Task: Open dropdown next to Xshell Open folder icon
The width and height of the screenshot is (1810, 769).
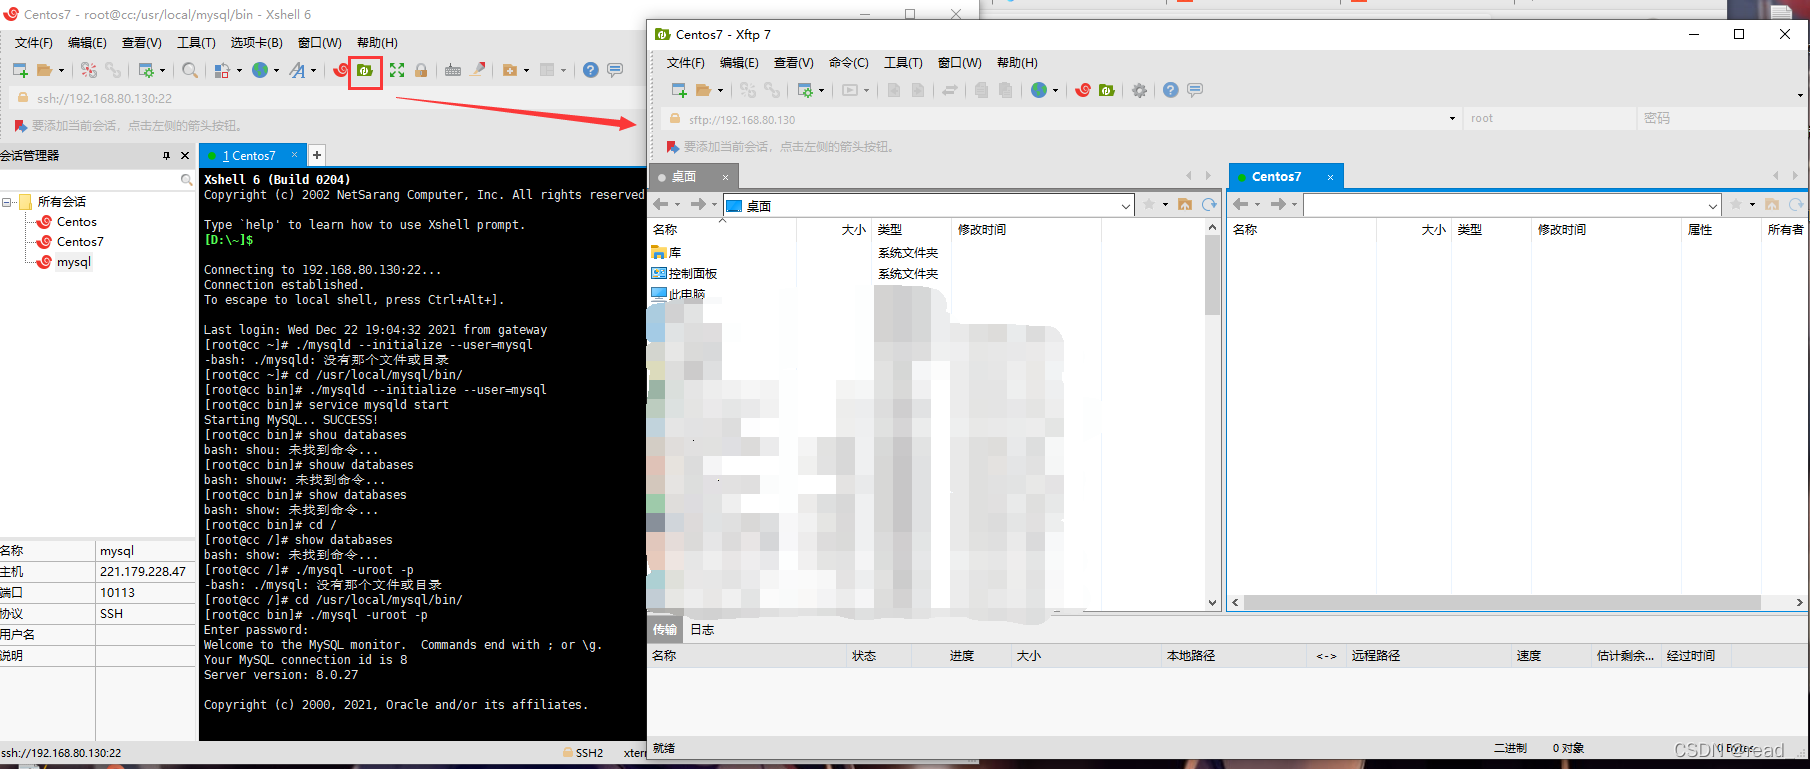Action: (x=61, y=71)
